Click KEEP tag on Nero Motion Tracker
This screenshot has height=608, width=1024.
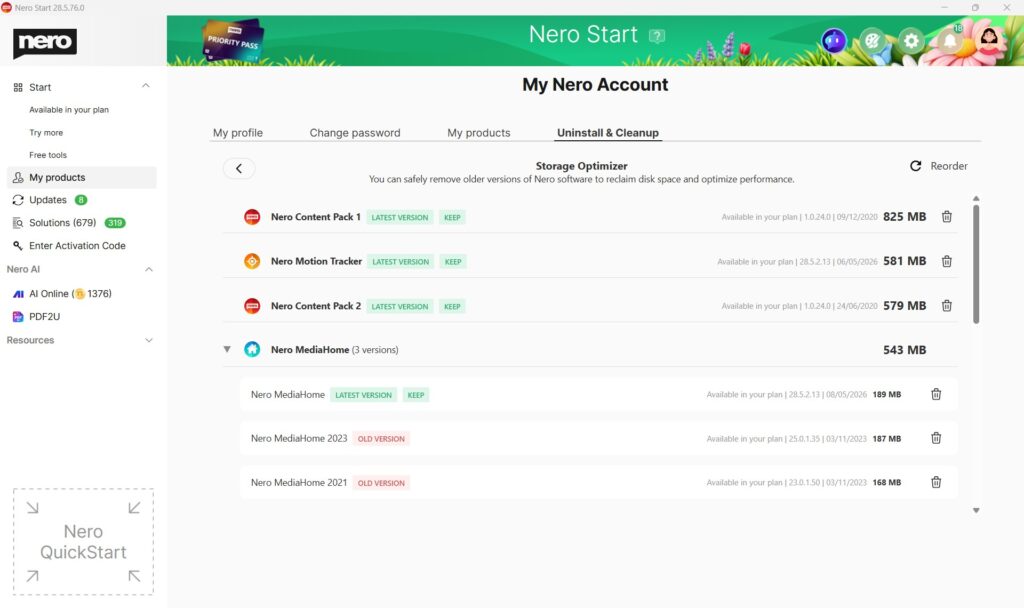click(453, 262)
